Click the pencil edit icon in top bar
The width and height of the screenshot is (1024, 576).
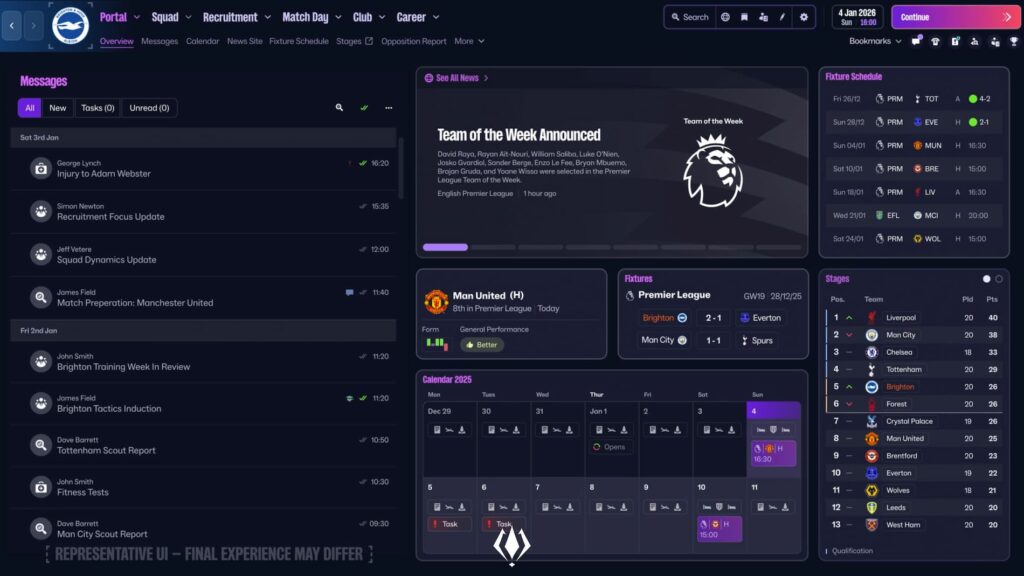click(782, 17)
